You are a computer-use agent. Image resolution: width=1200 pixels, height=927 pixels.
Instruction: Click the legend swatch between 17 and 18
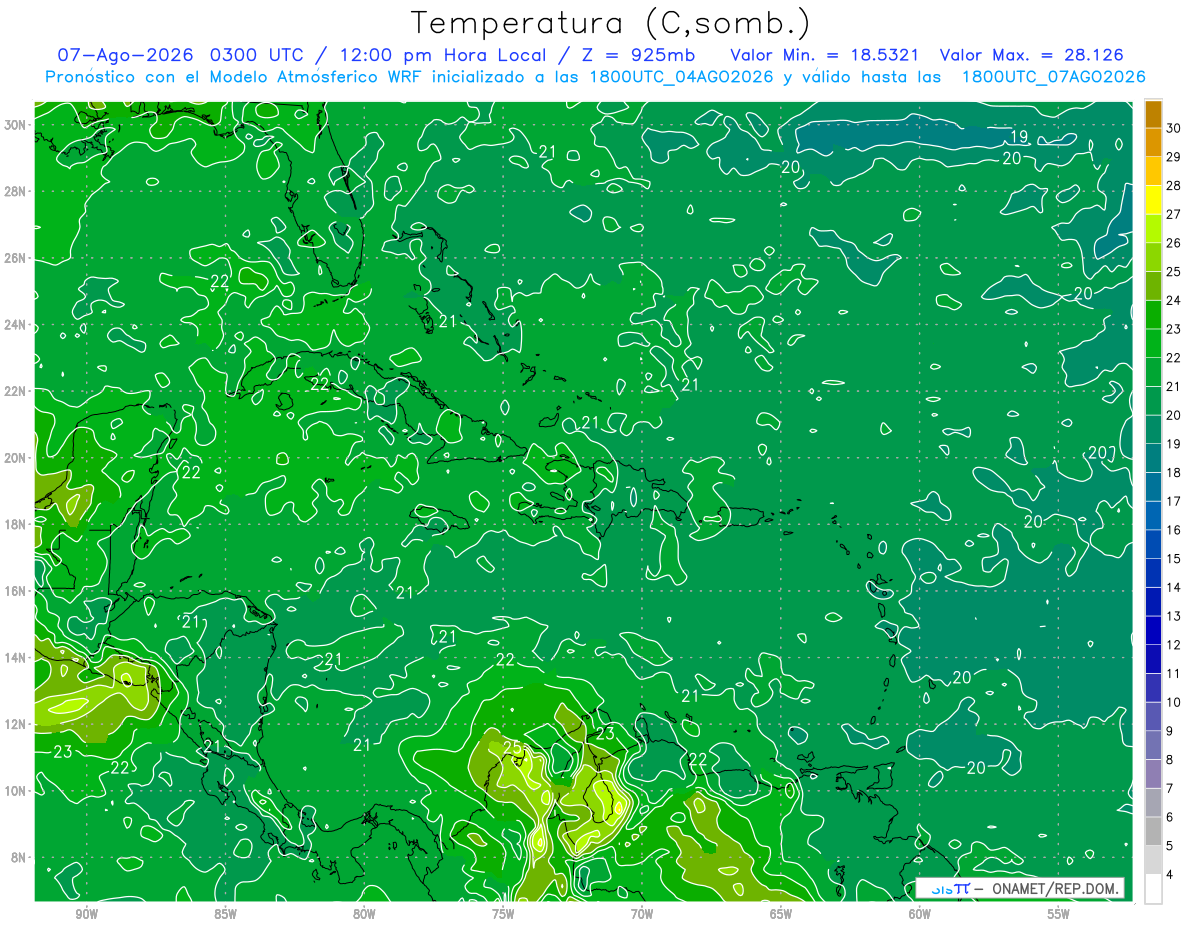click(x=1153, y=487)
